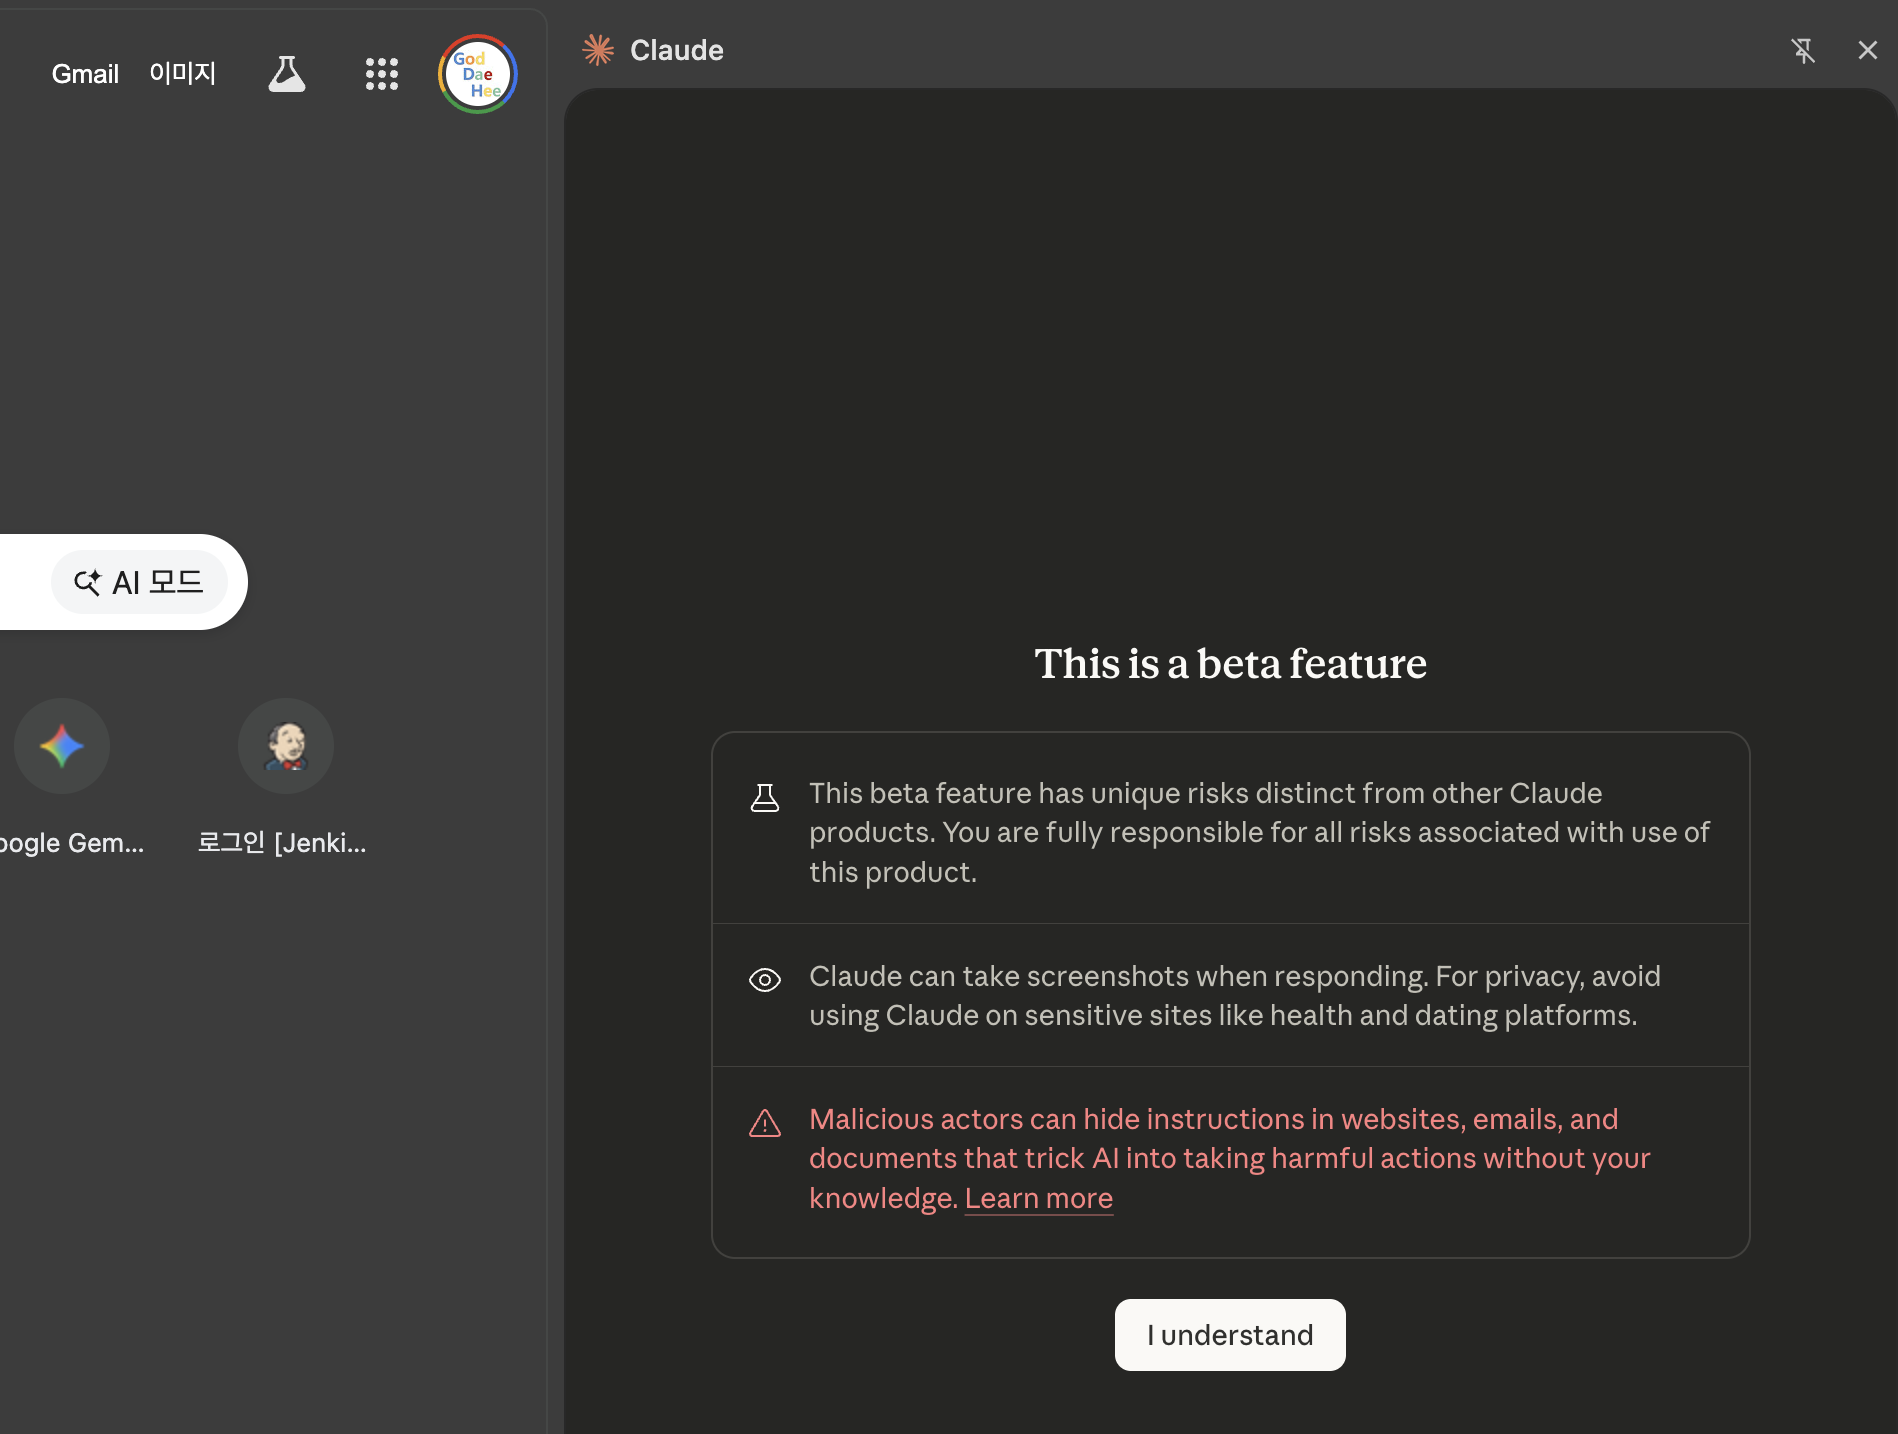Close the Claude side panel
The image size is (1898, 1434).
click(1867, 50)
